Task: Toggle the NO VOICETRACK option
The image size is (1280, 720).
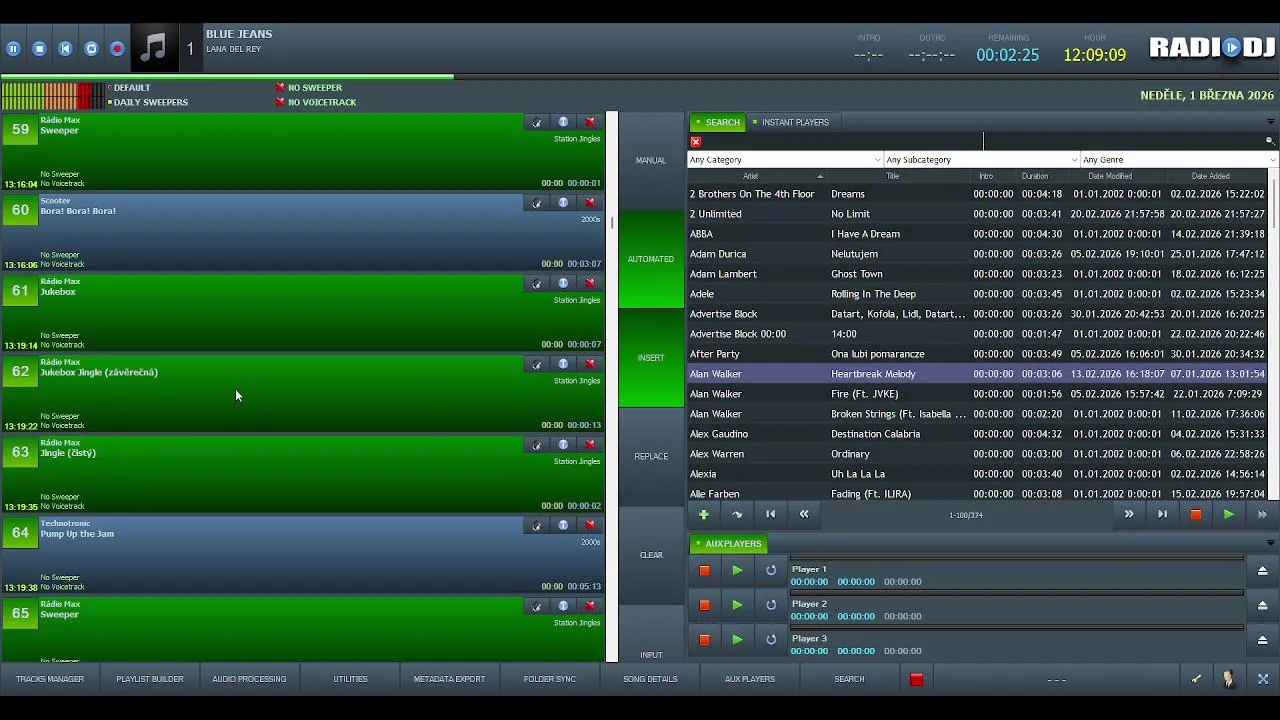Action: pyautogui.click(x=316, y=102)
